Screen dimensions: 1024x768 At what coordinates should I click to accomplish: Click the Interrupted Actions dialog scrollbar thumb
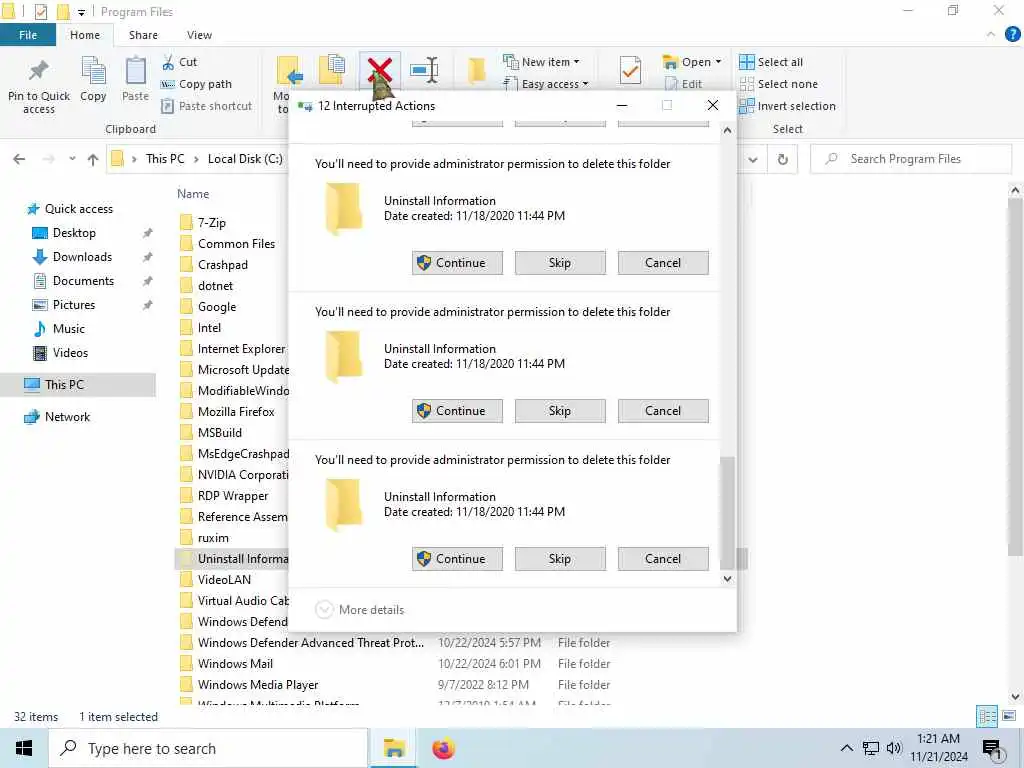click(x=727, y=512)
